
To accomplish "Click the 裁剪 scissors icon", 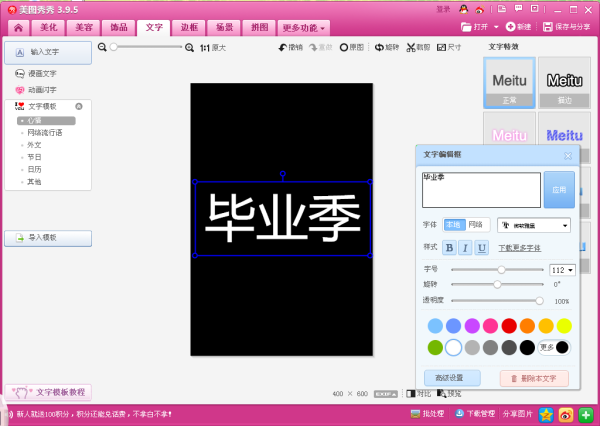I will pos(411,47).
